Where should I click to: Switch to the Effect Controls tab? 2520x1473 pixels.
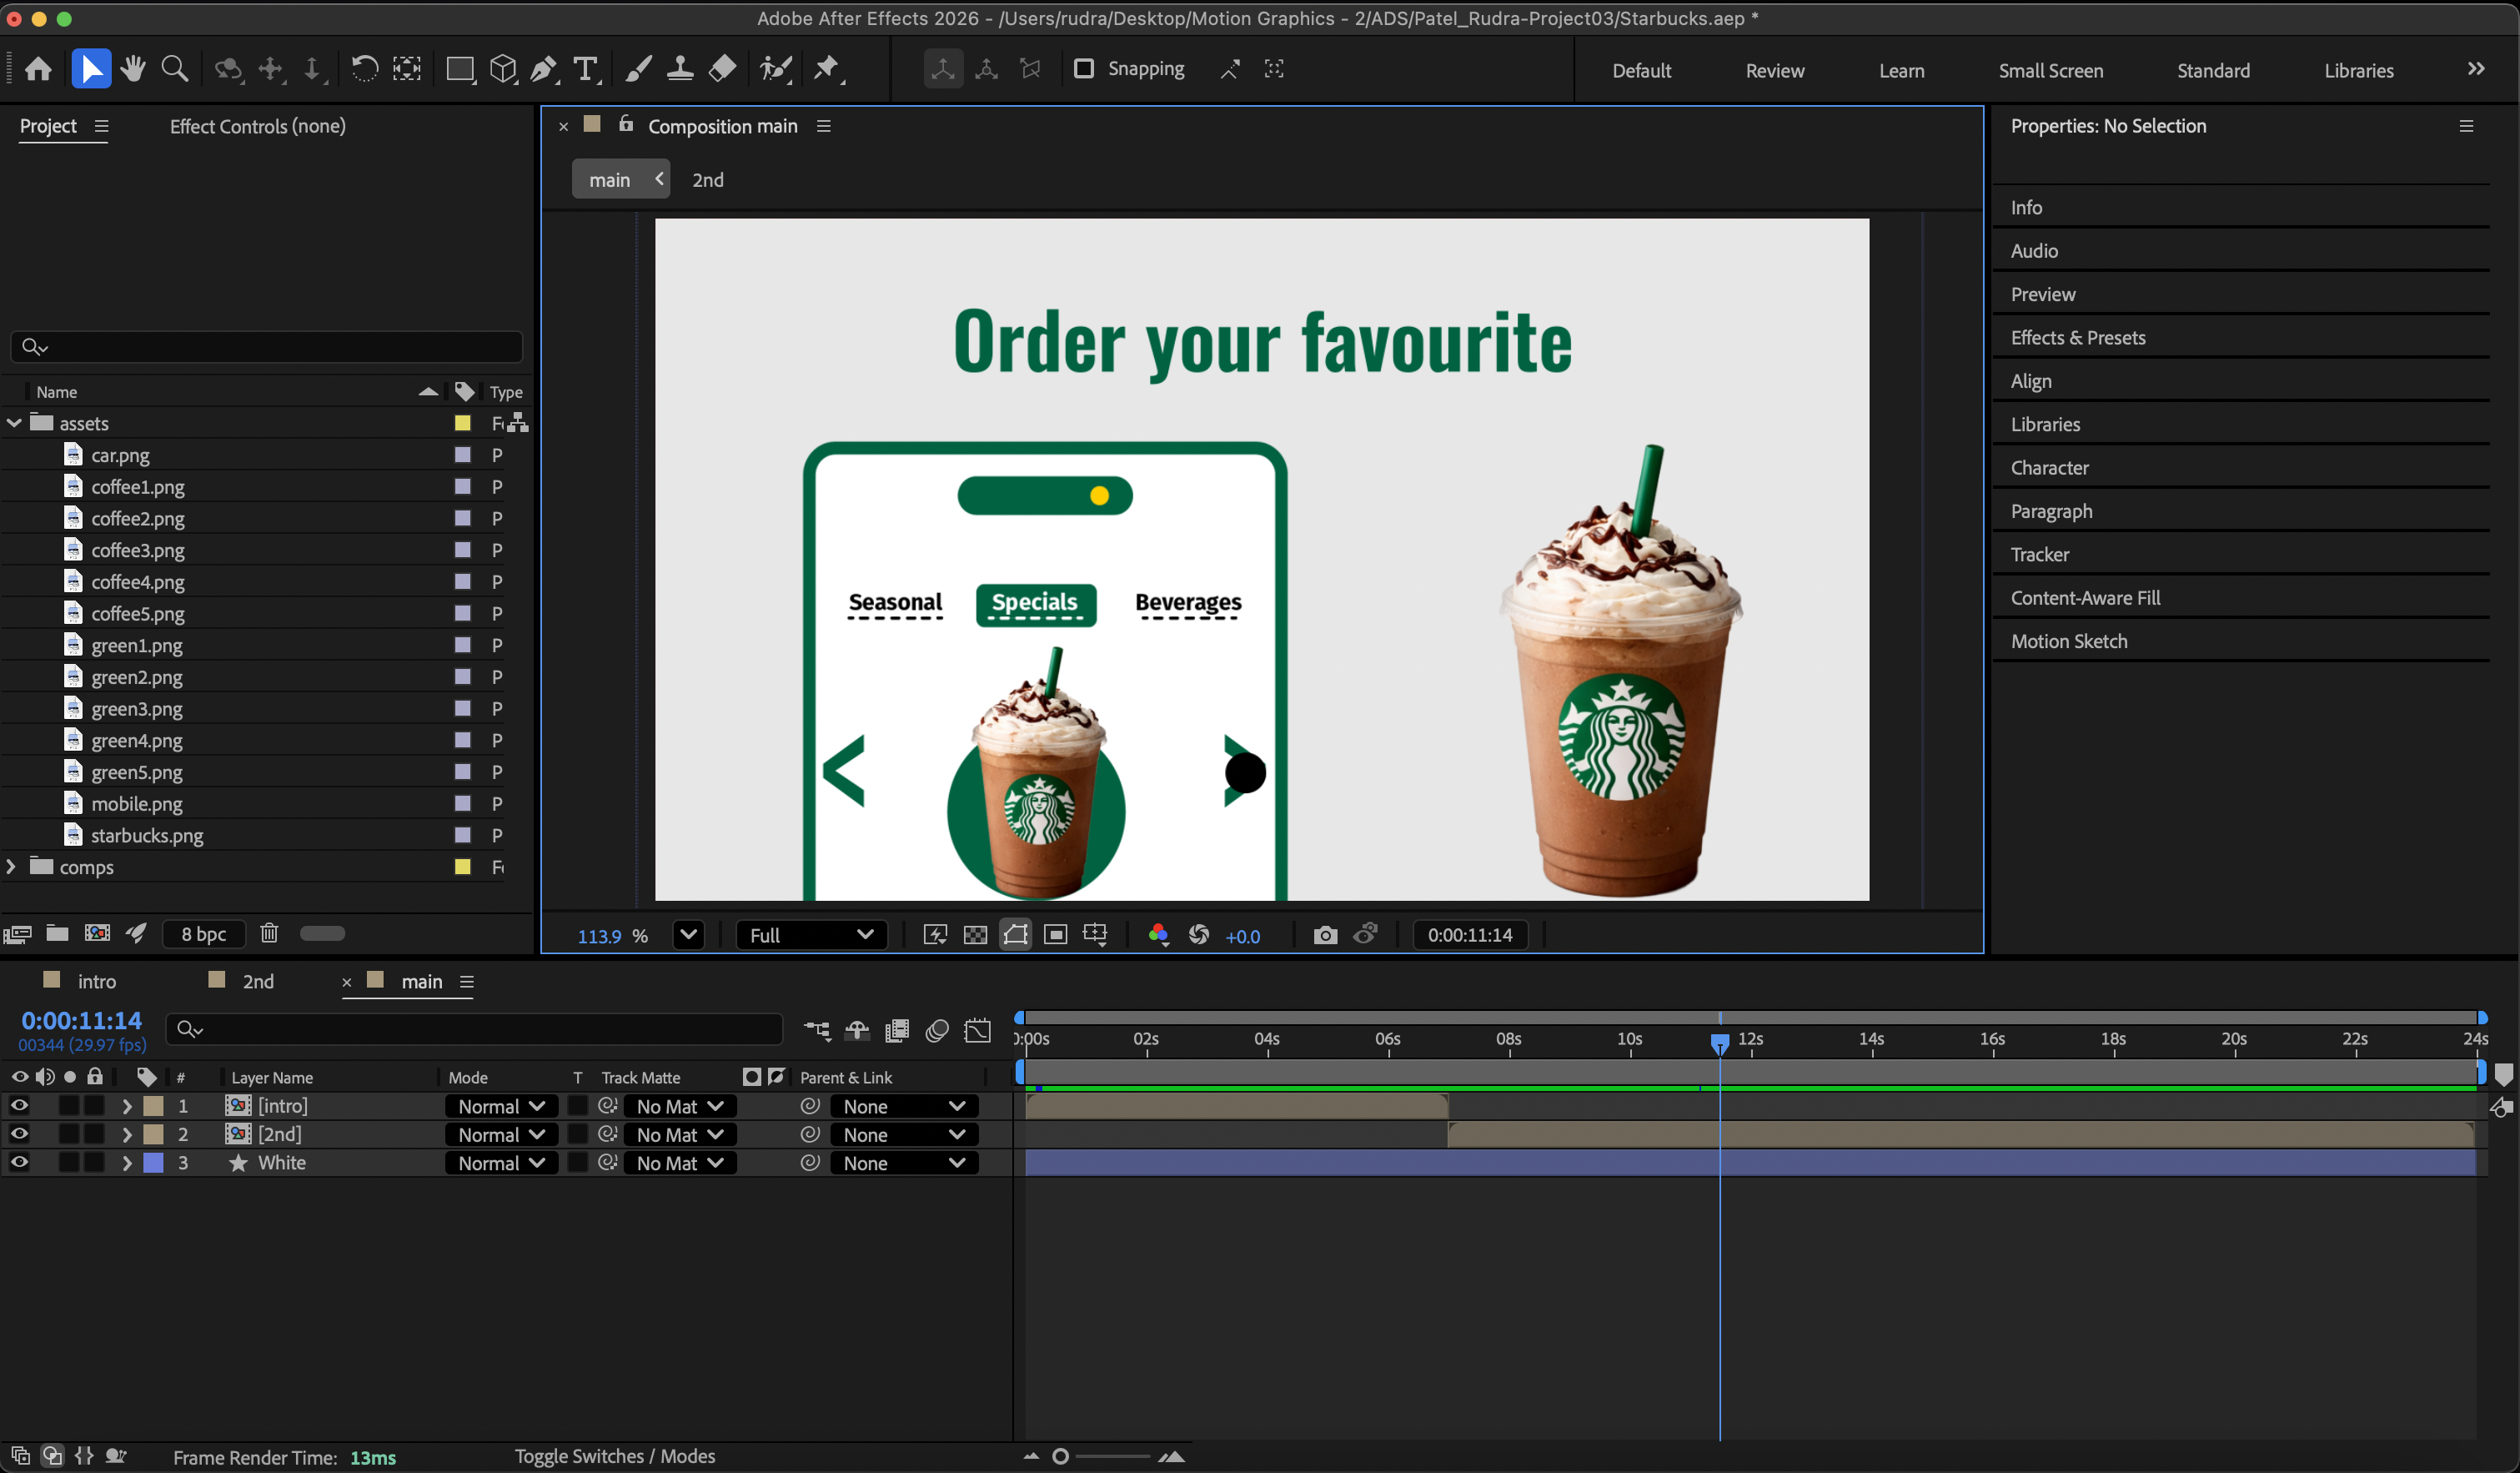[x=257, y=126]
